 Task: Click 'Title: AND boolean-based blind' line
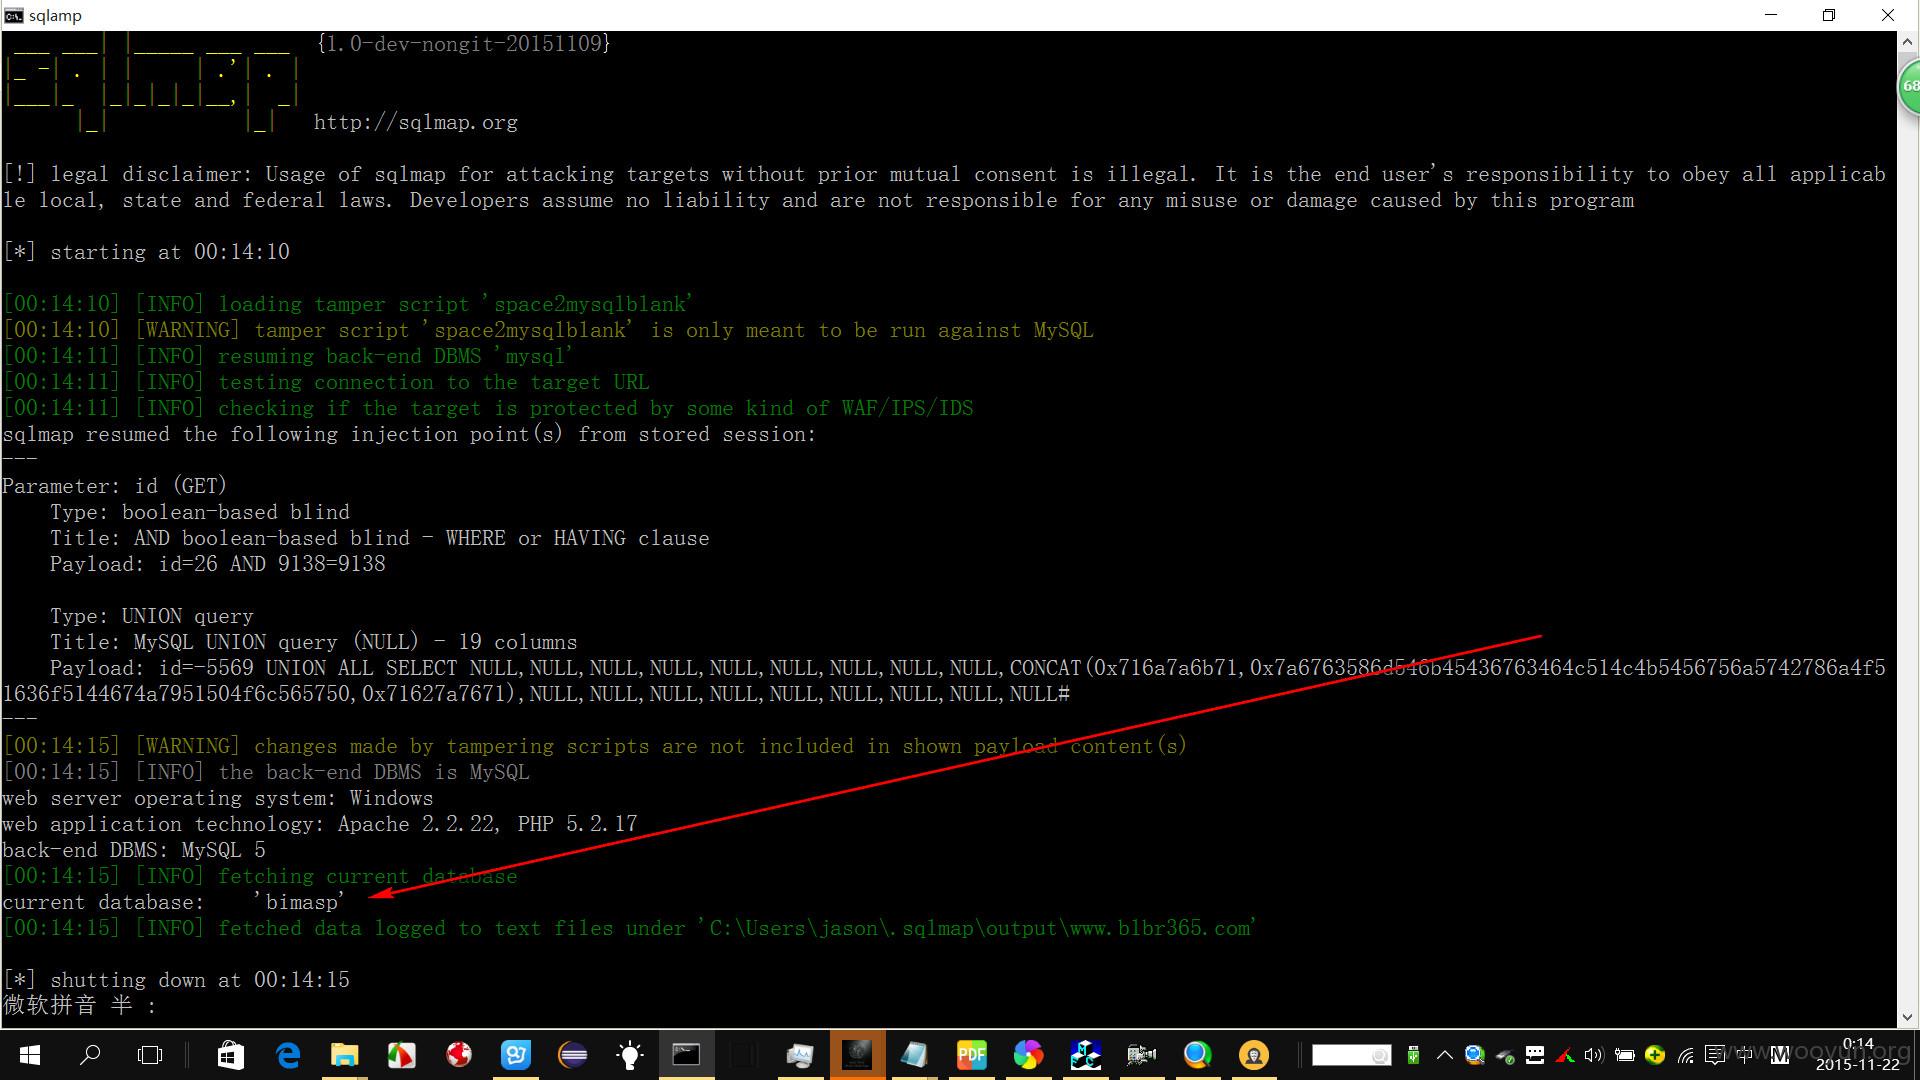pos(380,538)
